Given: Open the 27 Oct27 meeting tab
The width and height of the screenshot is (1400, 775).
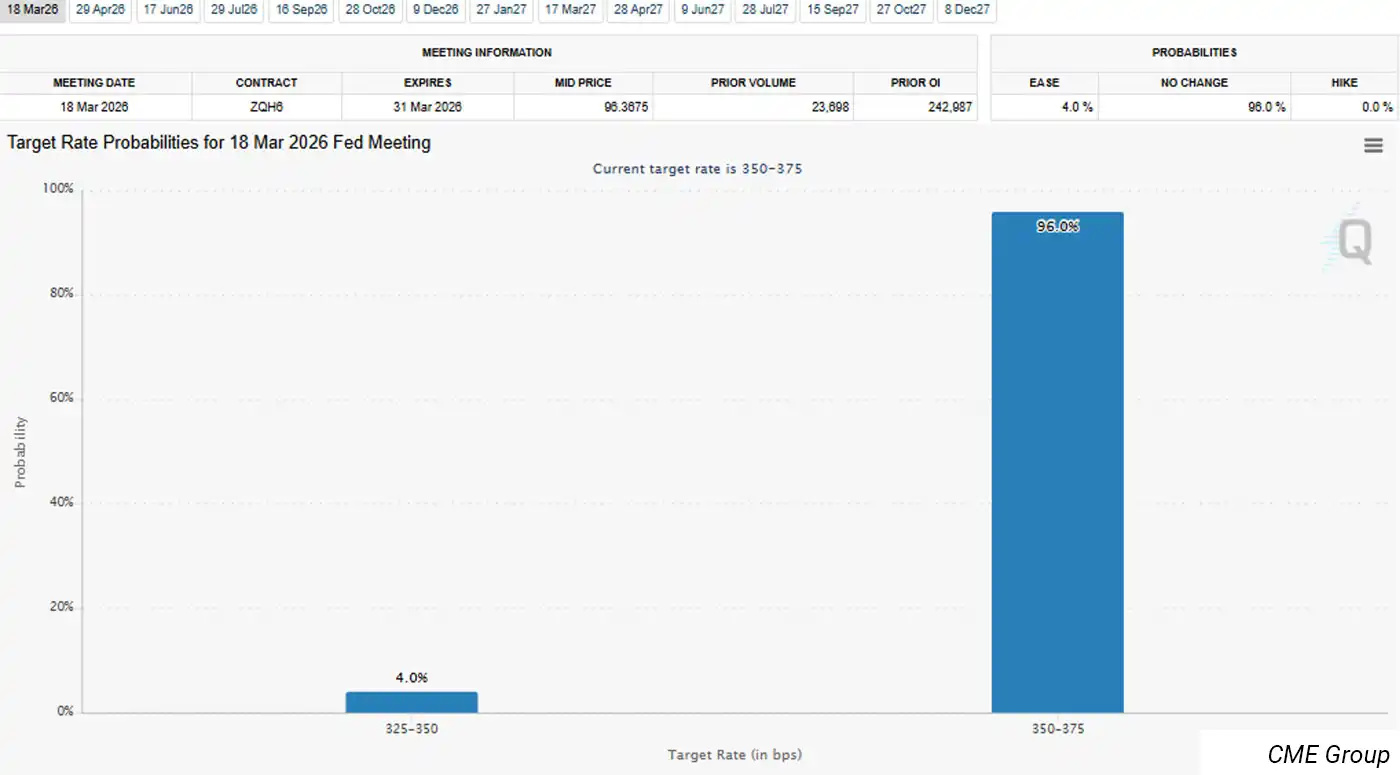Looking at the screenshot, I should point(901,10).
